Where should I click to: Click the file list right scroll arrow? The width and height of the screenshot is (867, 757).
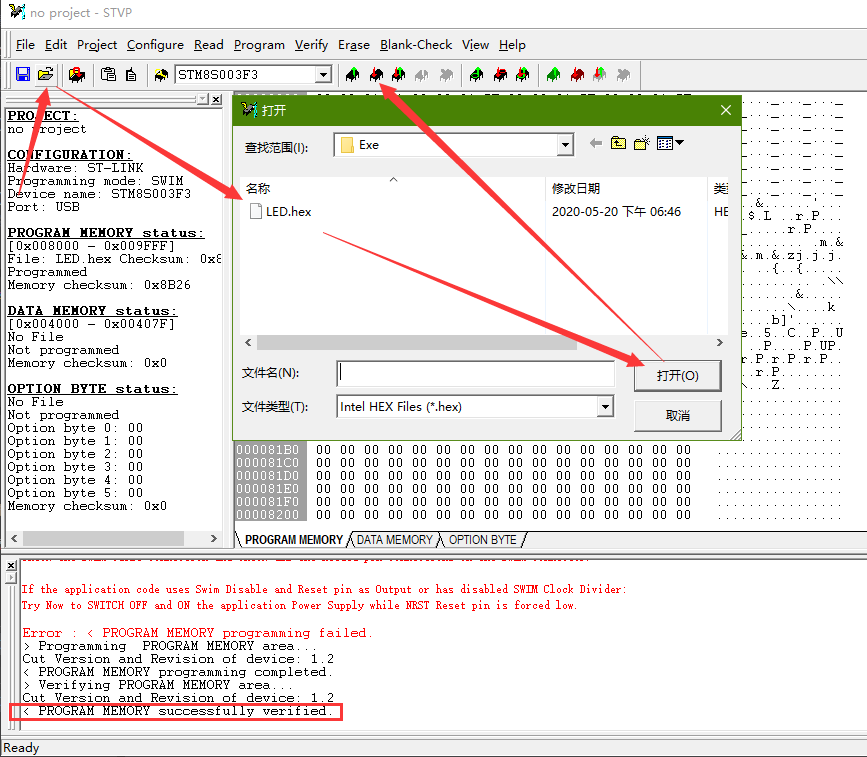tap(719, 343)
